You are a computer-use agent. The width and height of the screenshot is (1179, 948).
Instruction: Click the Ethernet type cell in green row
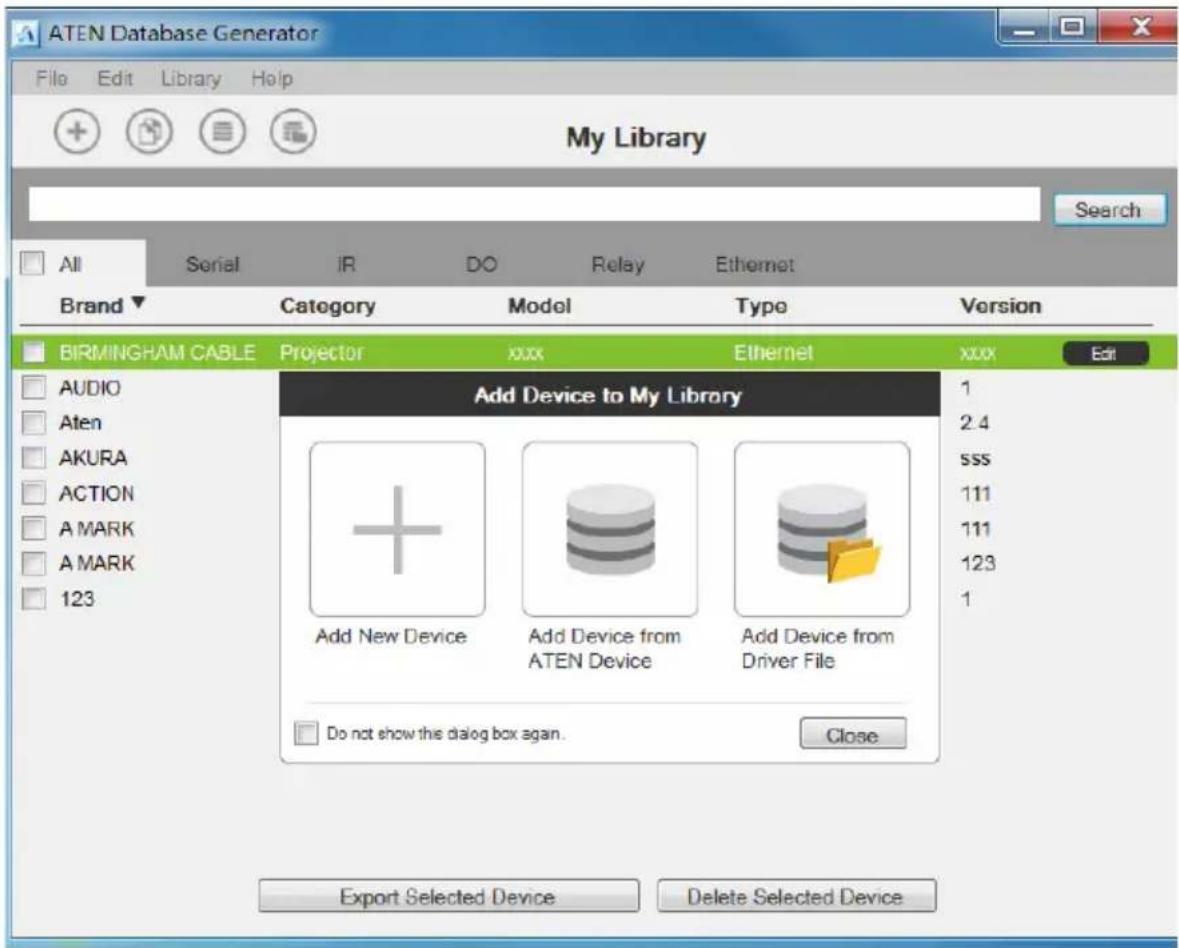click(774, 353)
